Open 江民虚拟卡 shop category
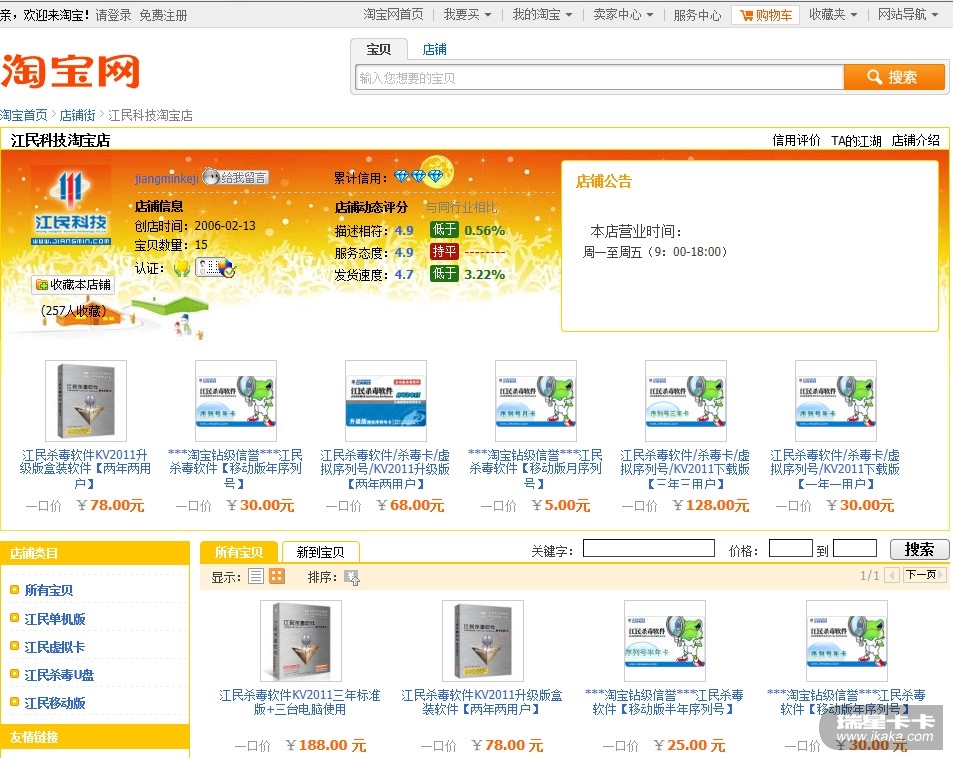Image resolution: width=953 pixels, height=758 pixels. coord(55,647)
